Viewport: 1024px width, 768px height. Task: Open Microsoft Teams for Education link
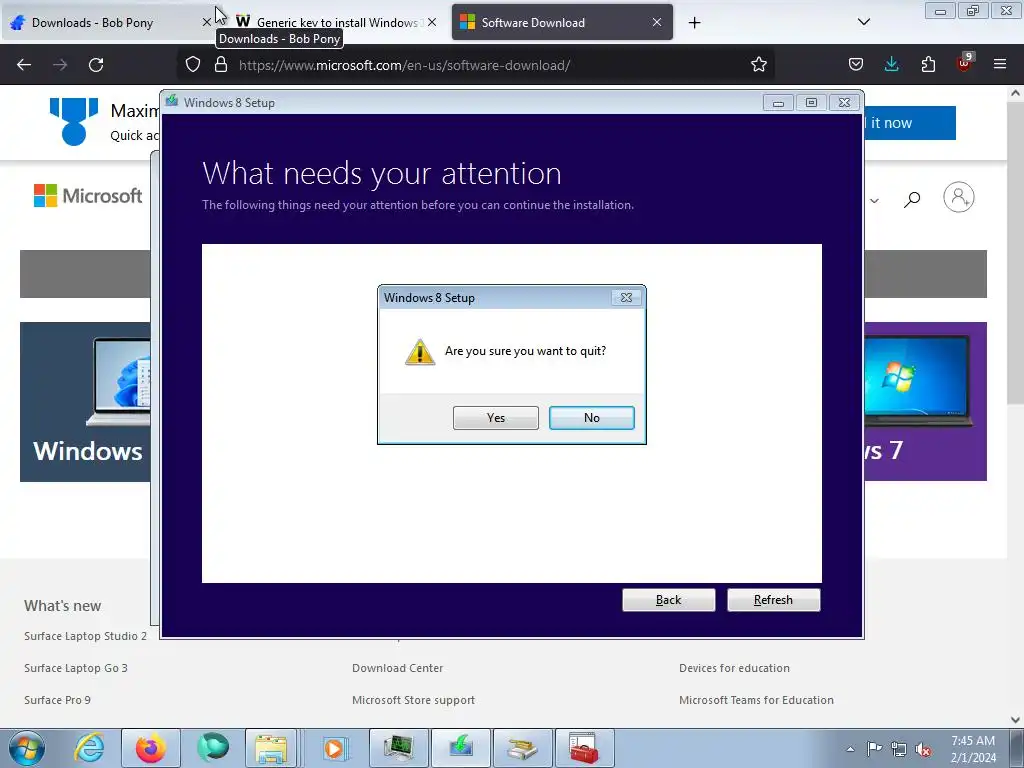pos(756,700)
